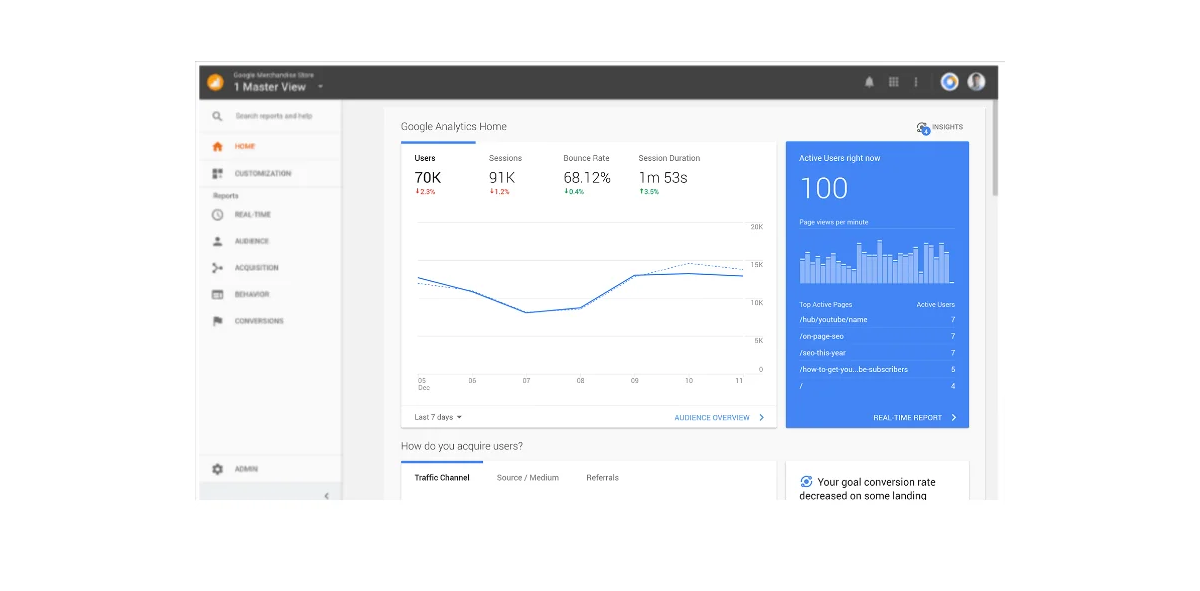Click the Insights lightbulb icon
The width and height of the screenshot is (1200, 591).
coord(923,127)
